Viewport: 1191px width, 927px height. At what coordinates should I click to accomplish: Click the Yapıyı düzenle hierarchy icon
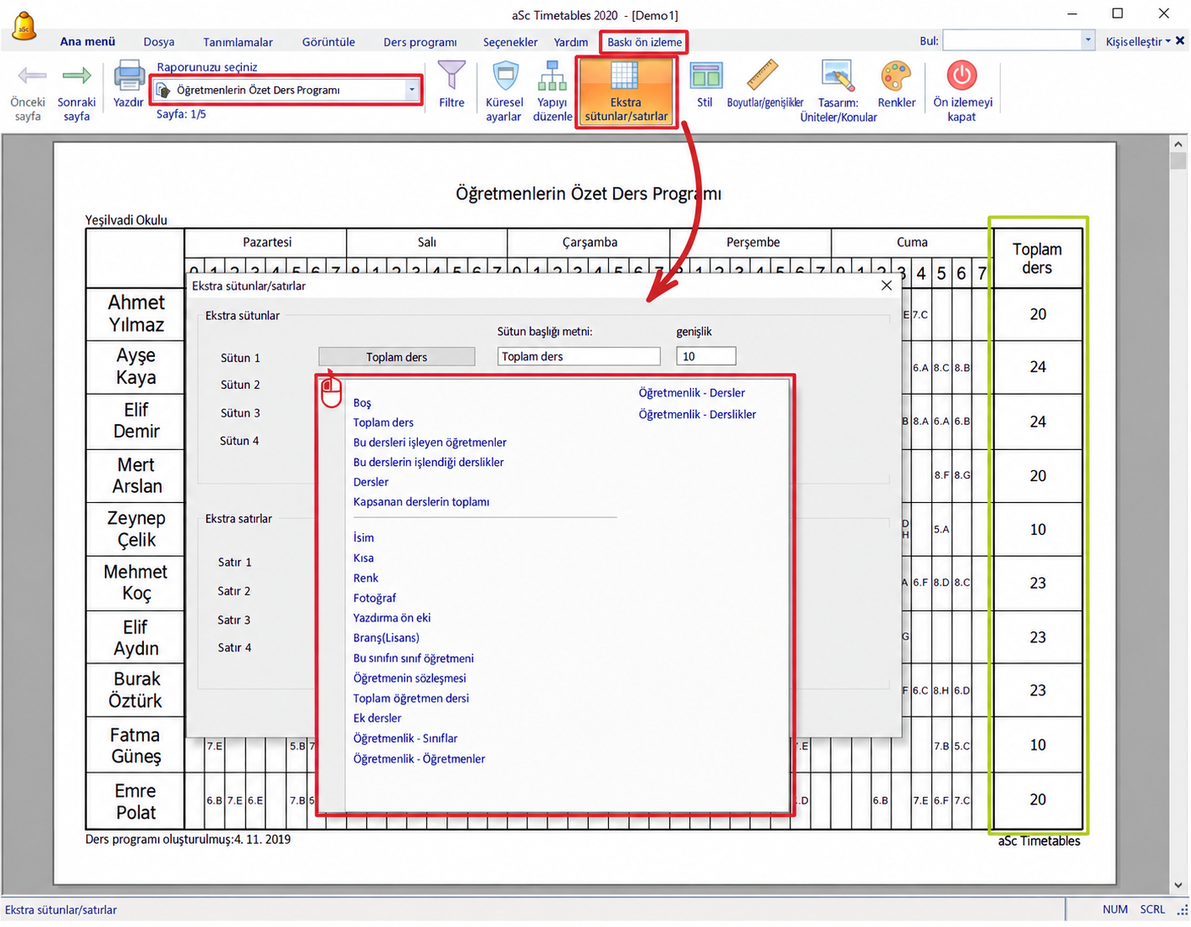click(x=552, y=76)
